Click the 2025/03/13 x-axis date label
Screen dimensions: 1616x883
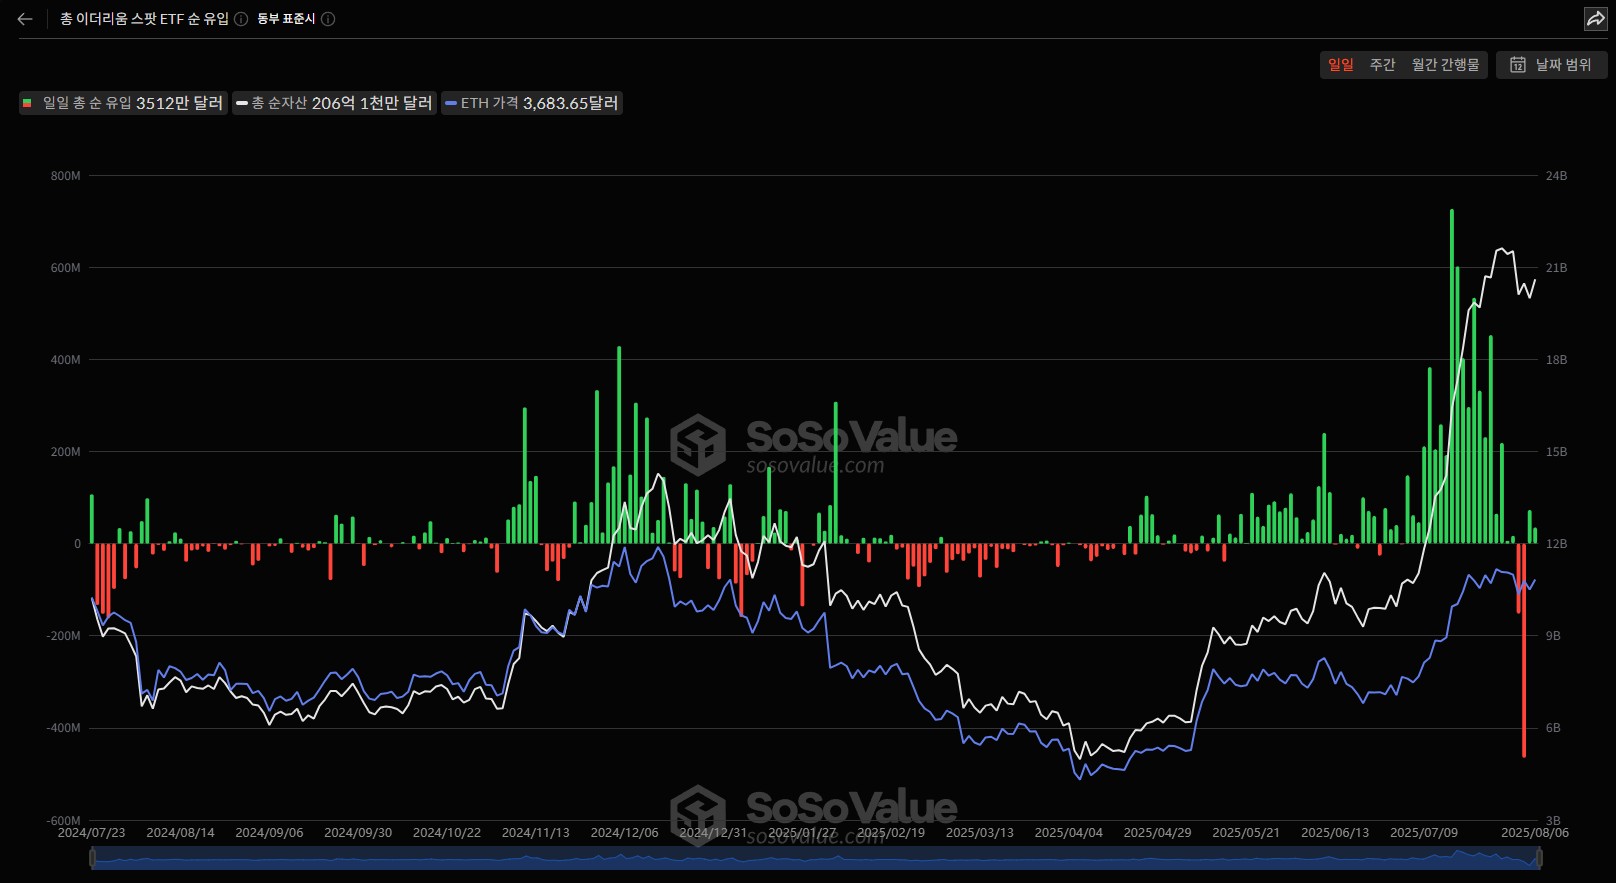(980, 833)
